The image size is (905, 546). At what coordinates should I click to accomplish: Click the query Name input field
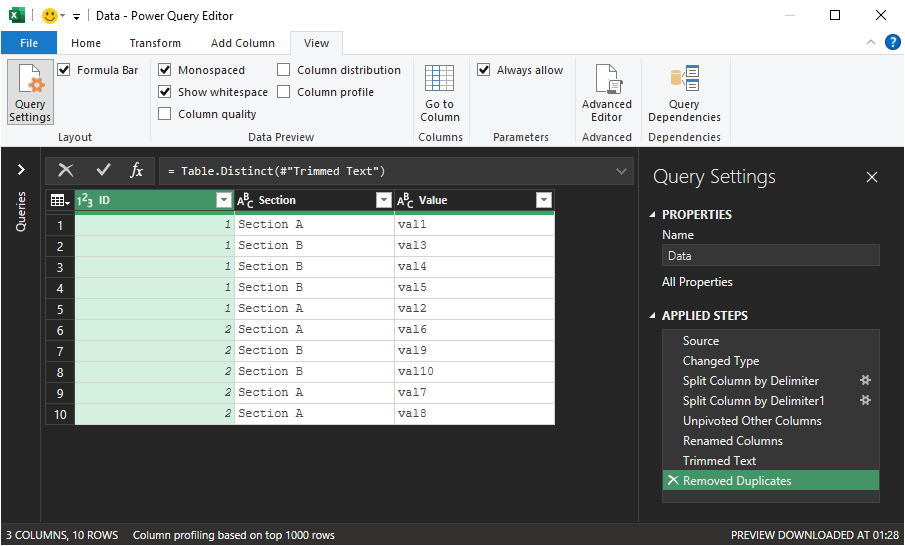tap(771, 256)
